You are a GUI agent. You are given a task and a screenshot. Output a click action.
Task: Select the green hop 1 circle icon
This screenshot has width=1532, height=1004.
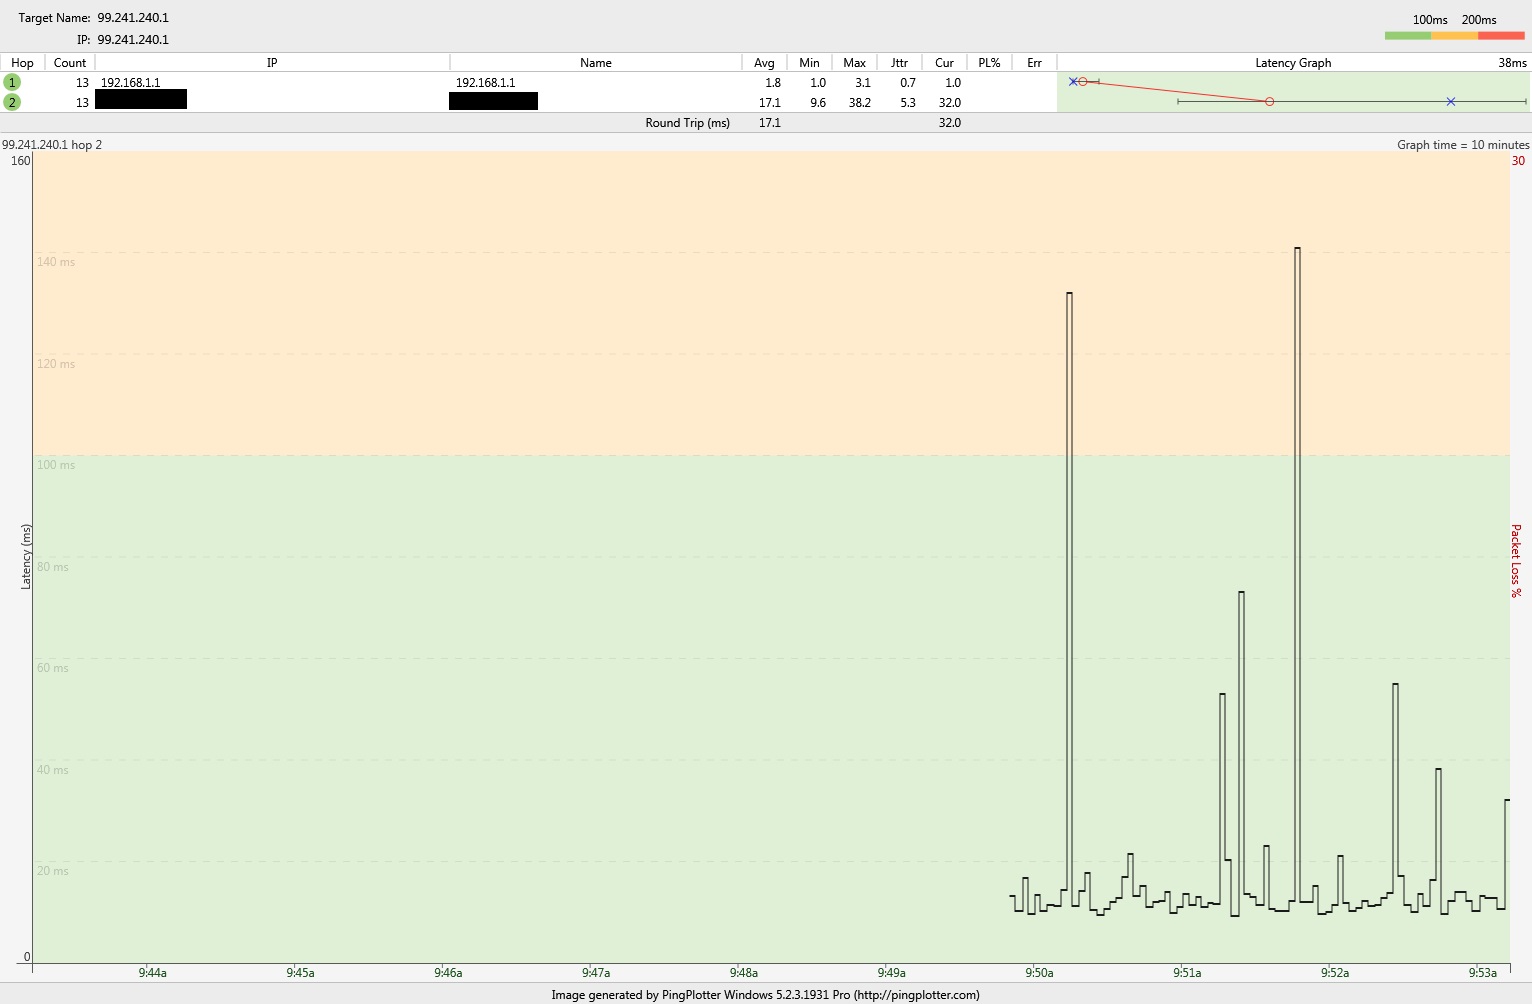pos(12,83)
